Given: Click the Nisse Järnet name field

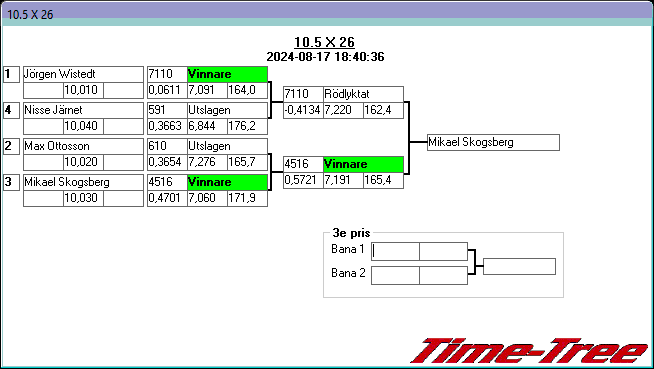Looking at the screenshot, I should point(83,110).
